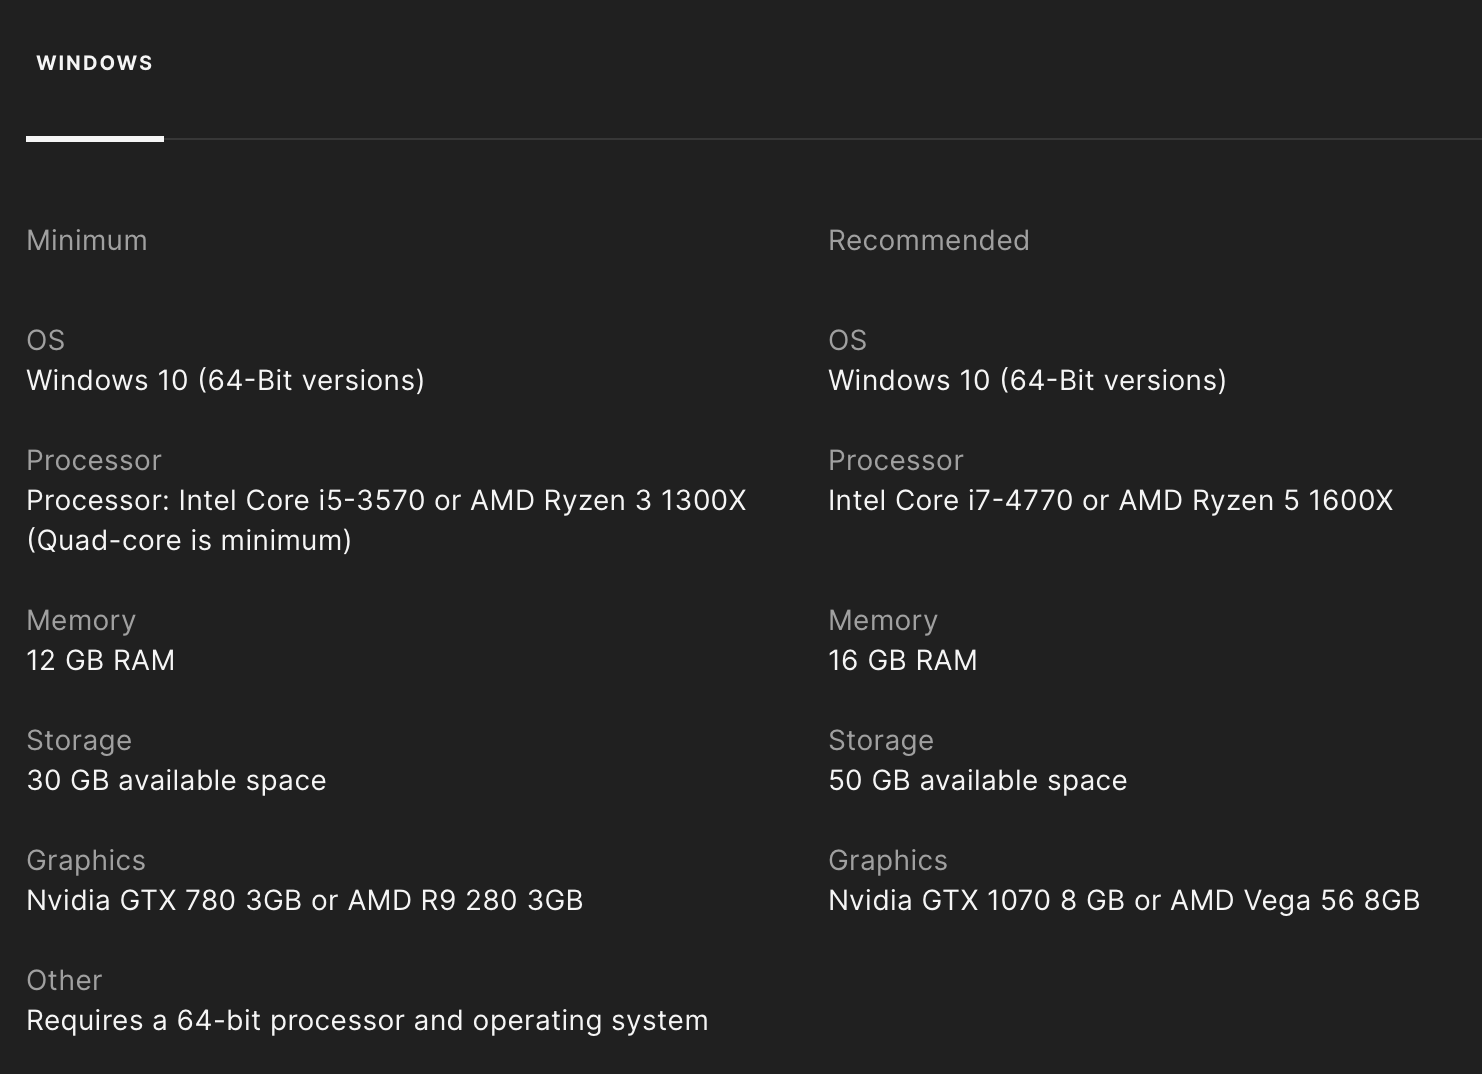Click the Storage label under Minimum
This screenshot has height=1074, width=1482.
point(79,740)
